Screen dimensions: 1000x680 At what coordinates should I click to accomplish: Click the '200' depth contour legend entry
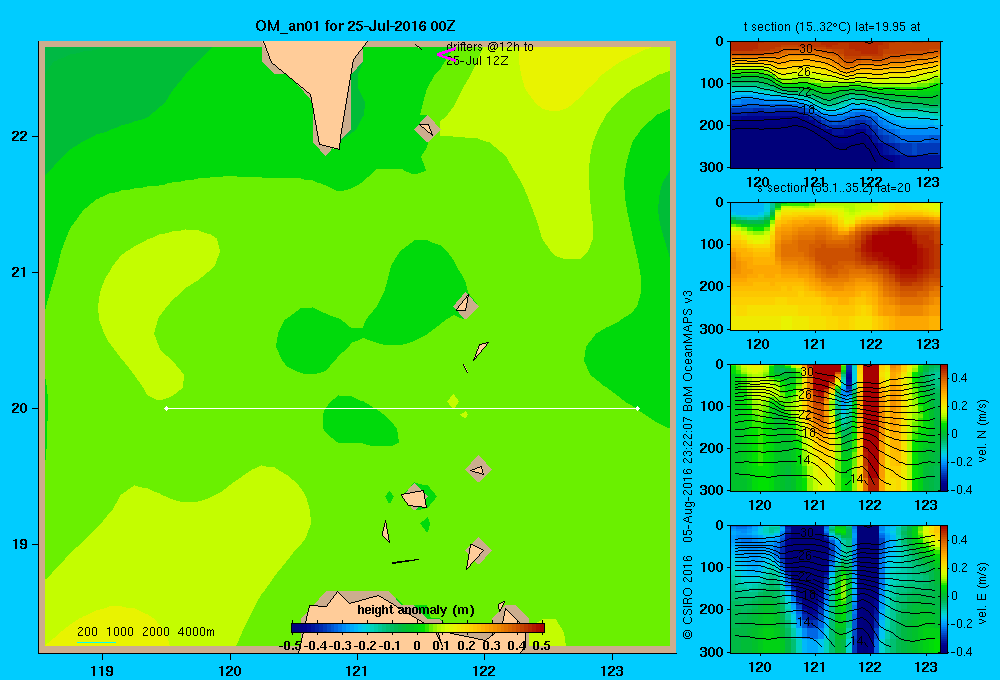(x=87, y=632)
